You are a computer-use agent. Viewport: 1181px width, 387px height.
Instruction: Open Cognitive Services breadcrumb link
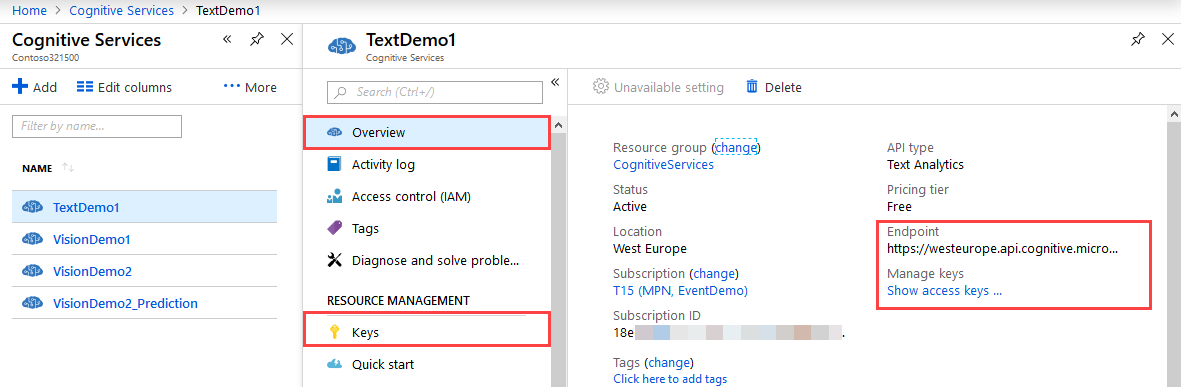pos(121,11)
